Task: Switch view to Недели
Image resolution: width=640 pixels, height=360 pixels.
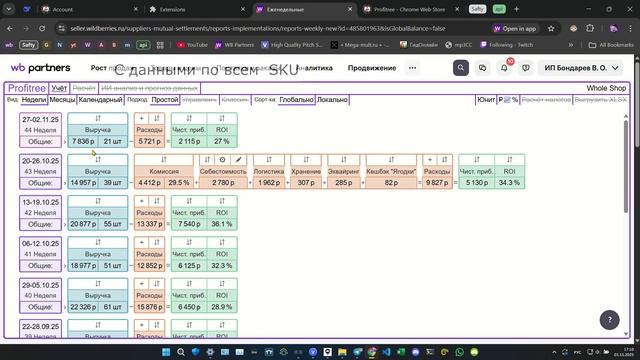Action: [x=33, y=100]
